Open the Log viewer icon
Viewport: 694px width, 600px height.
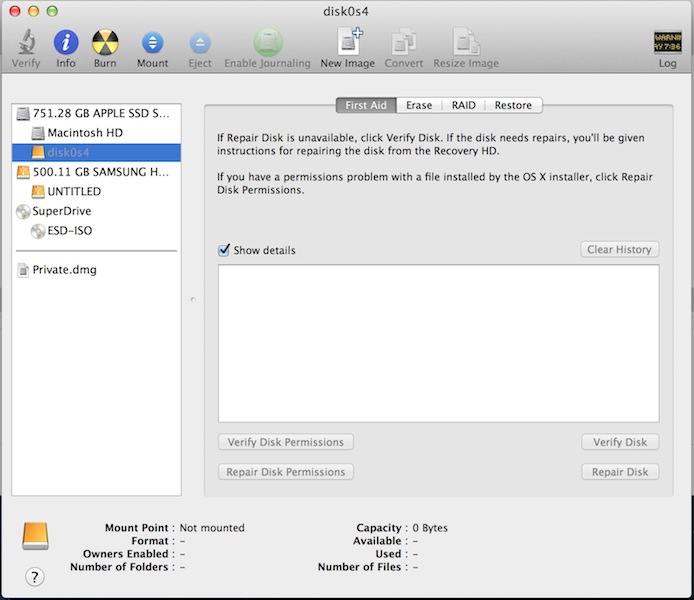click(x=667, y=42)
